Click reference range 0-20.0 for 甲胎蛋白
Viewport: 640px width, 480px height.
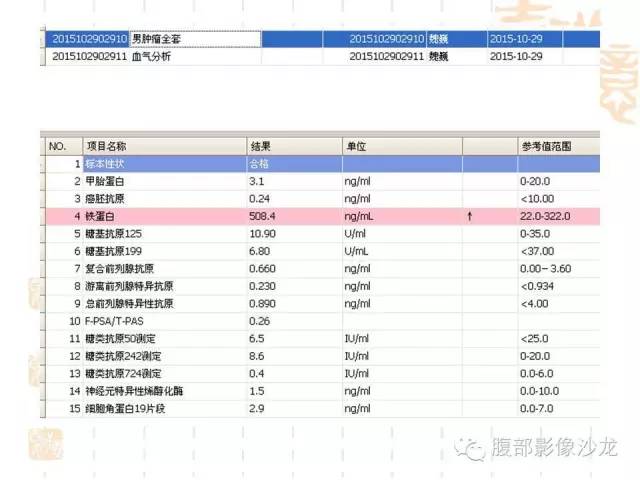pyautogui.click(x=535, y=181)
